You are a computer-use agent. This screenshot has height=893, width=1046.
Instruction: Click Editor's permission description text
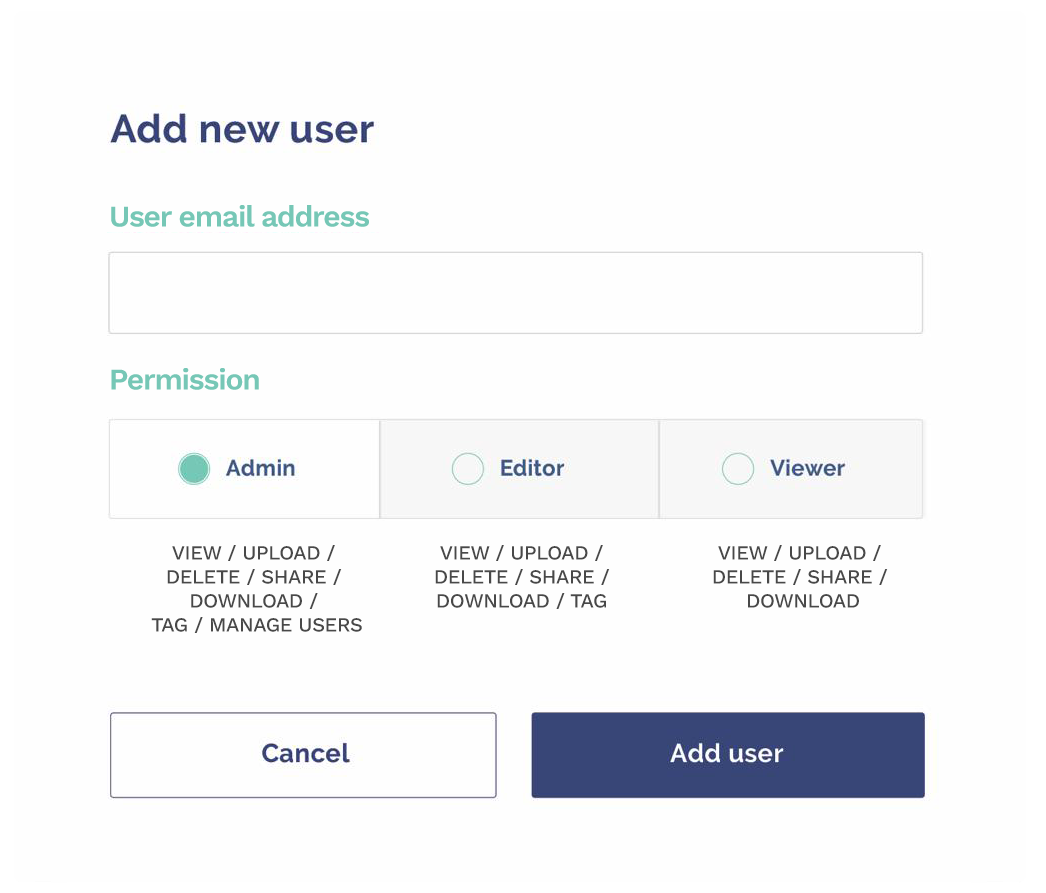point(521,577)
